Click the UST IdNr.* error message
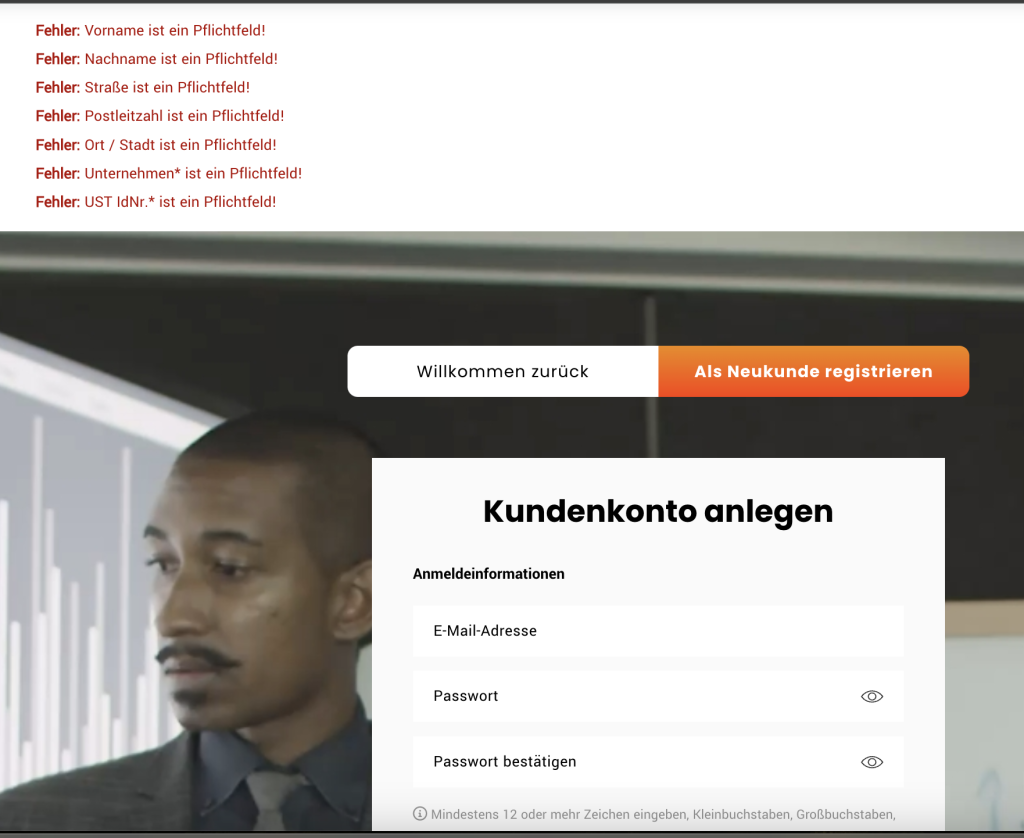 tap(156, 202)
